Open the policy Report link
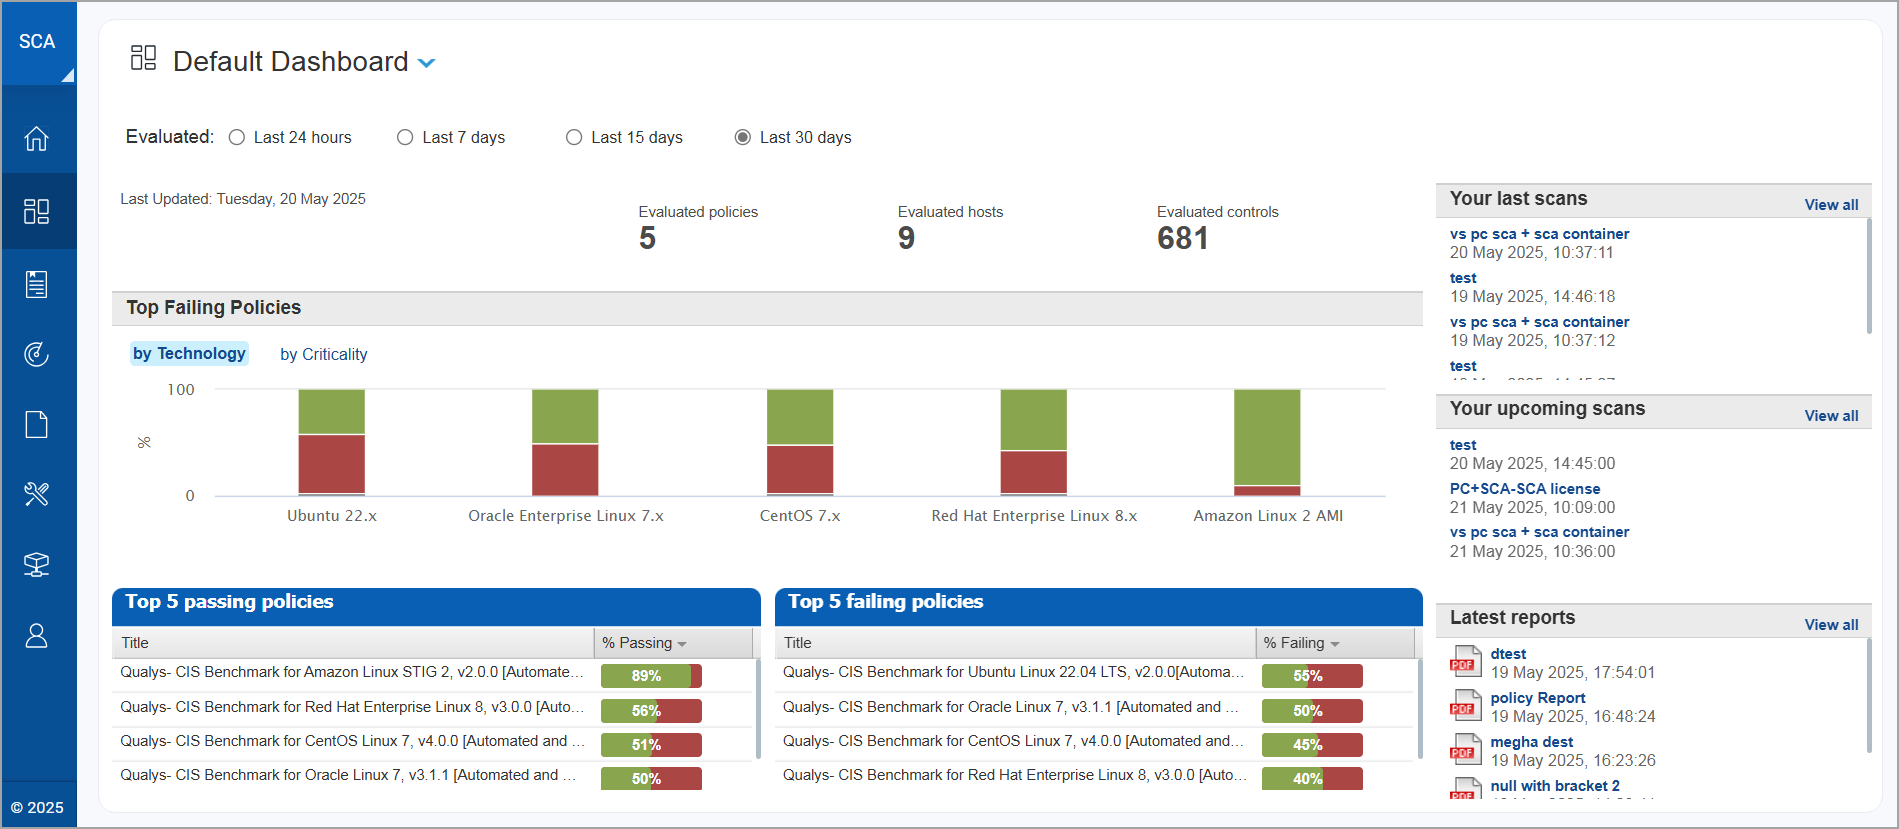The width and height of the screenshot is (1899, 829). pyautogui.click(x=1538, y=698)
